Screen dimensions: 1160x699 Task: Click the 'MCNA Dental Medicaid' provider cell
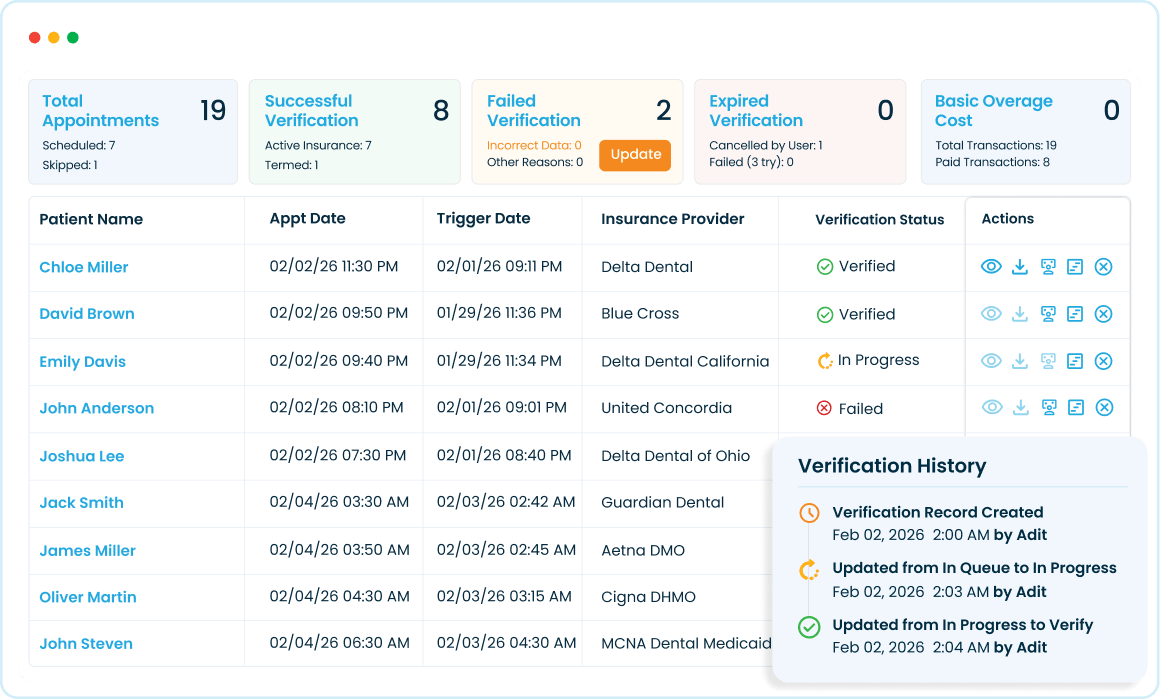[x=686, y=644]
